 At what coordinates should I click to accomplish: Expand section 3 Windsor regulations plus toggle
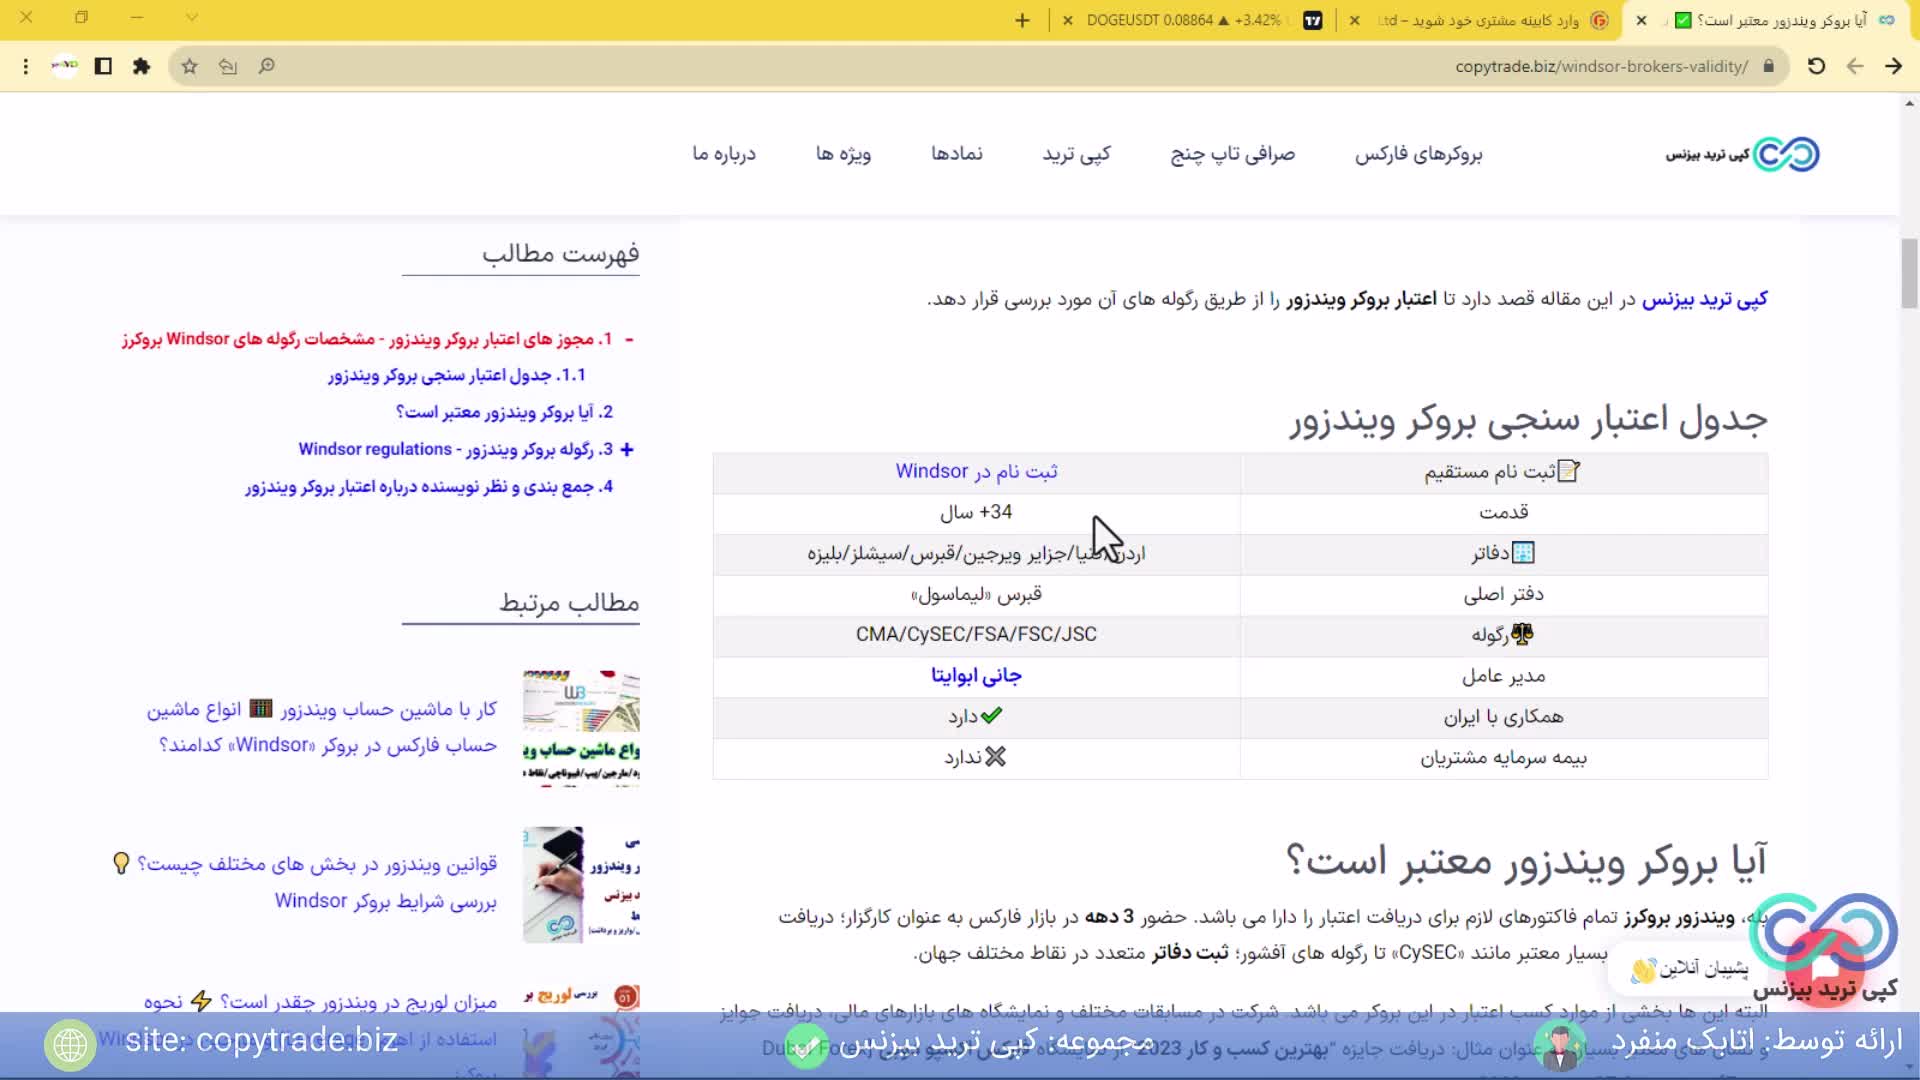(x=627, y=450)
